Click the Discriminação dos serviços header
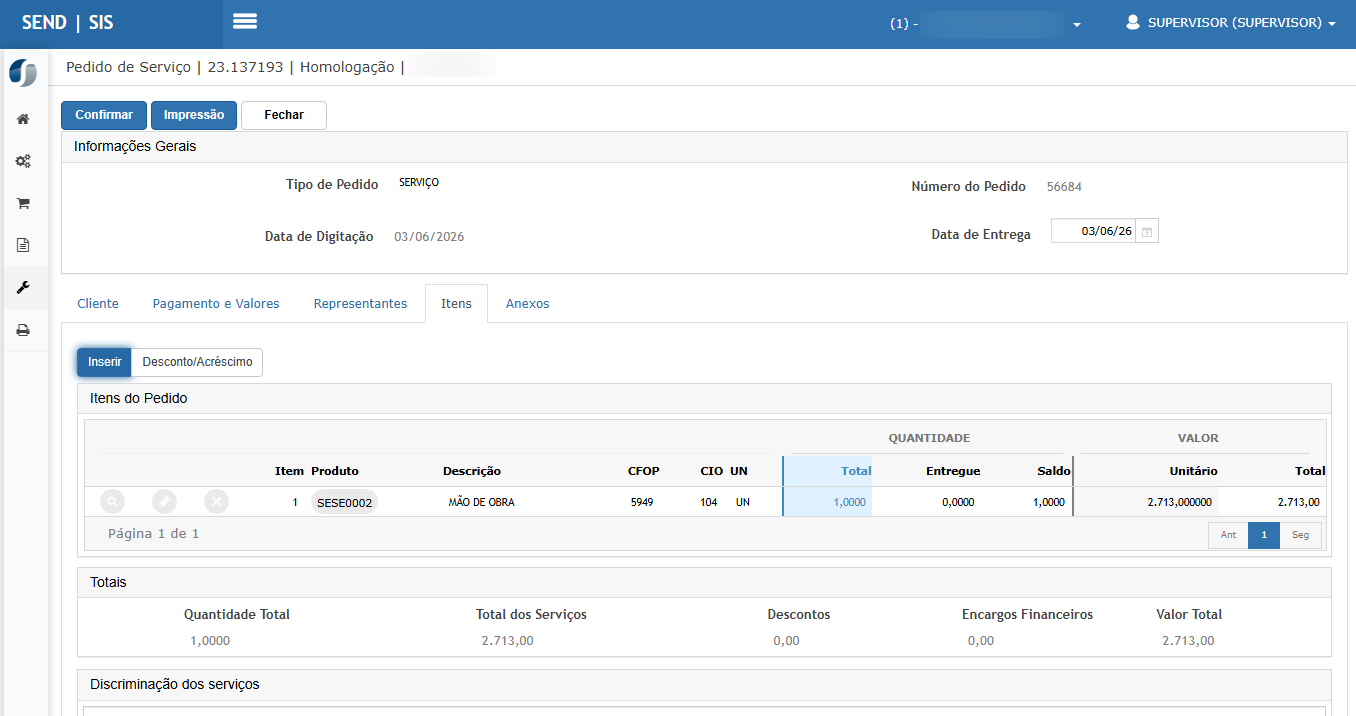This screenshot has height=716, width=1356. point(175,684)
